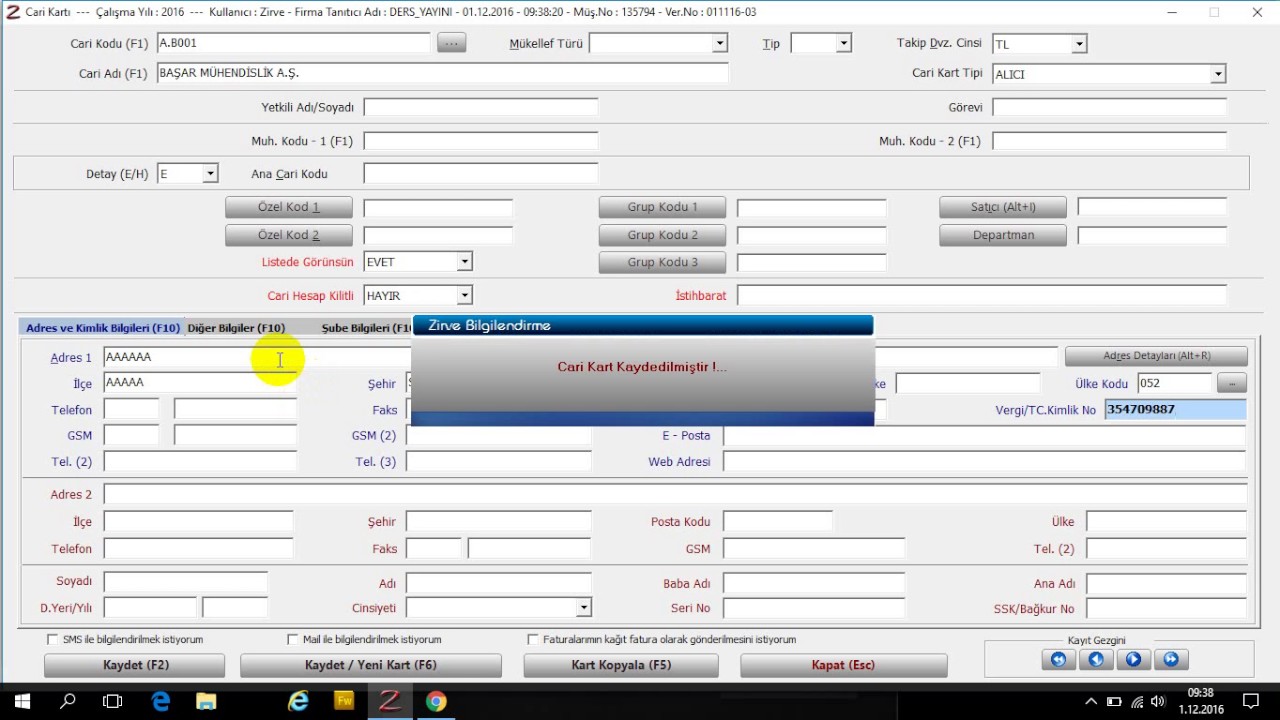1280x720 pixels.
Task: Click SSK/Bağkur No field
Action: coord(1166,609)
